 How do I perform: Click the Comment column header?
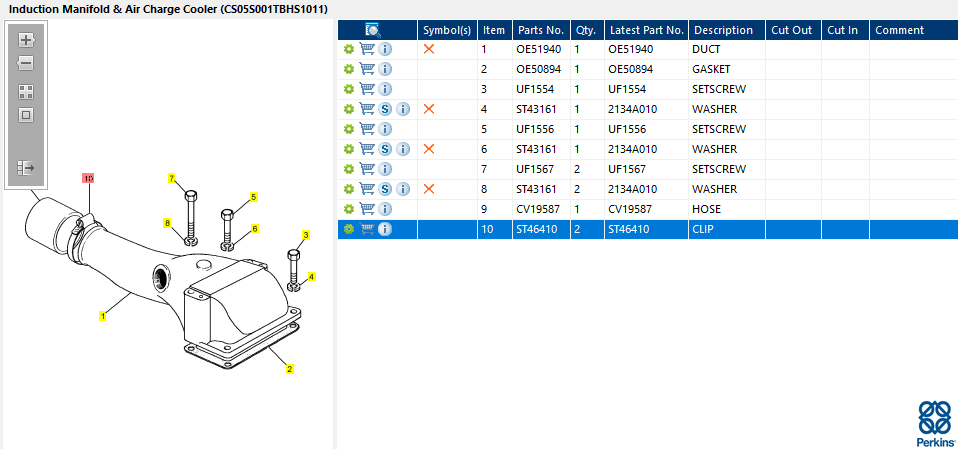913,30
